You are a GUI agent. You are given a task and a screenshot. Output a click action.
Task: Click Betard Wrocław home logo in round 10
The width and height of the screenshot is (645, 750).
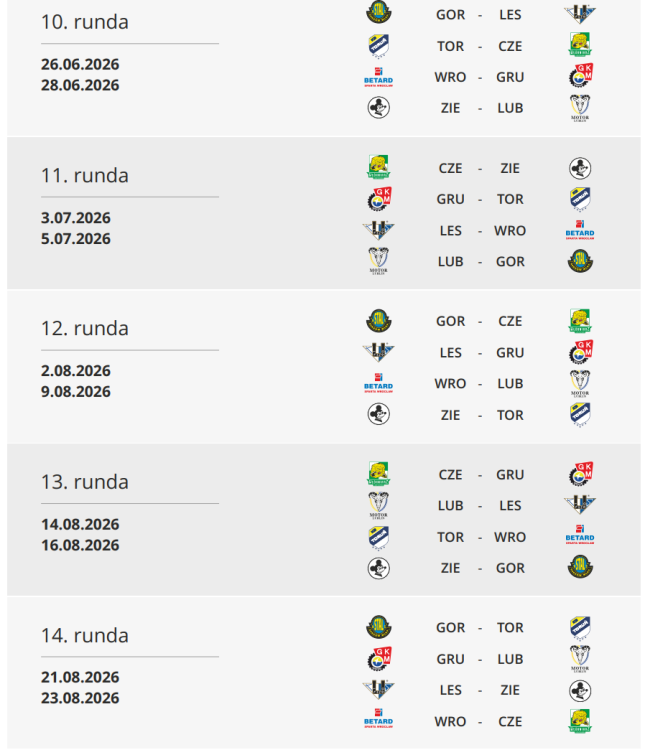coord(378,77)
